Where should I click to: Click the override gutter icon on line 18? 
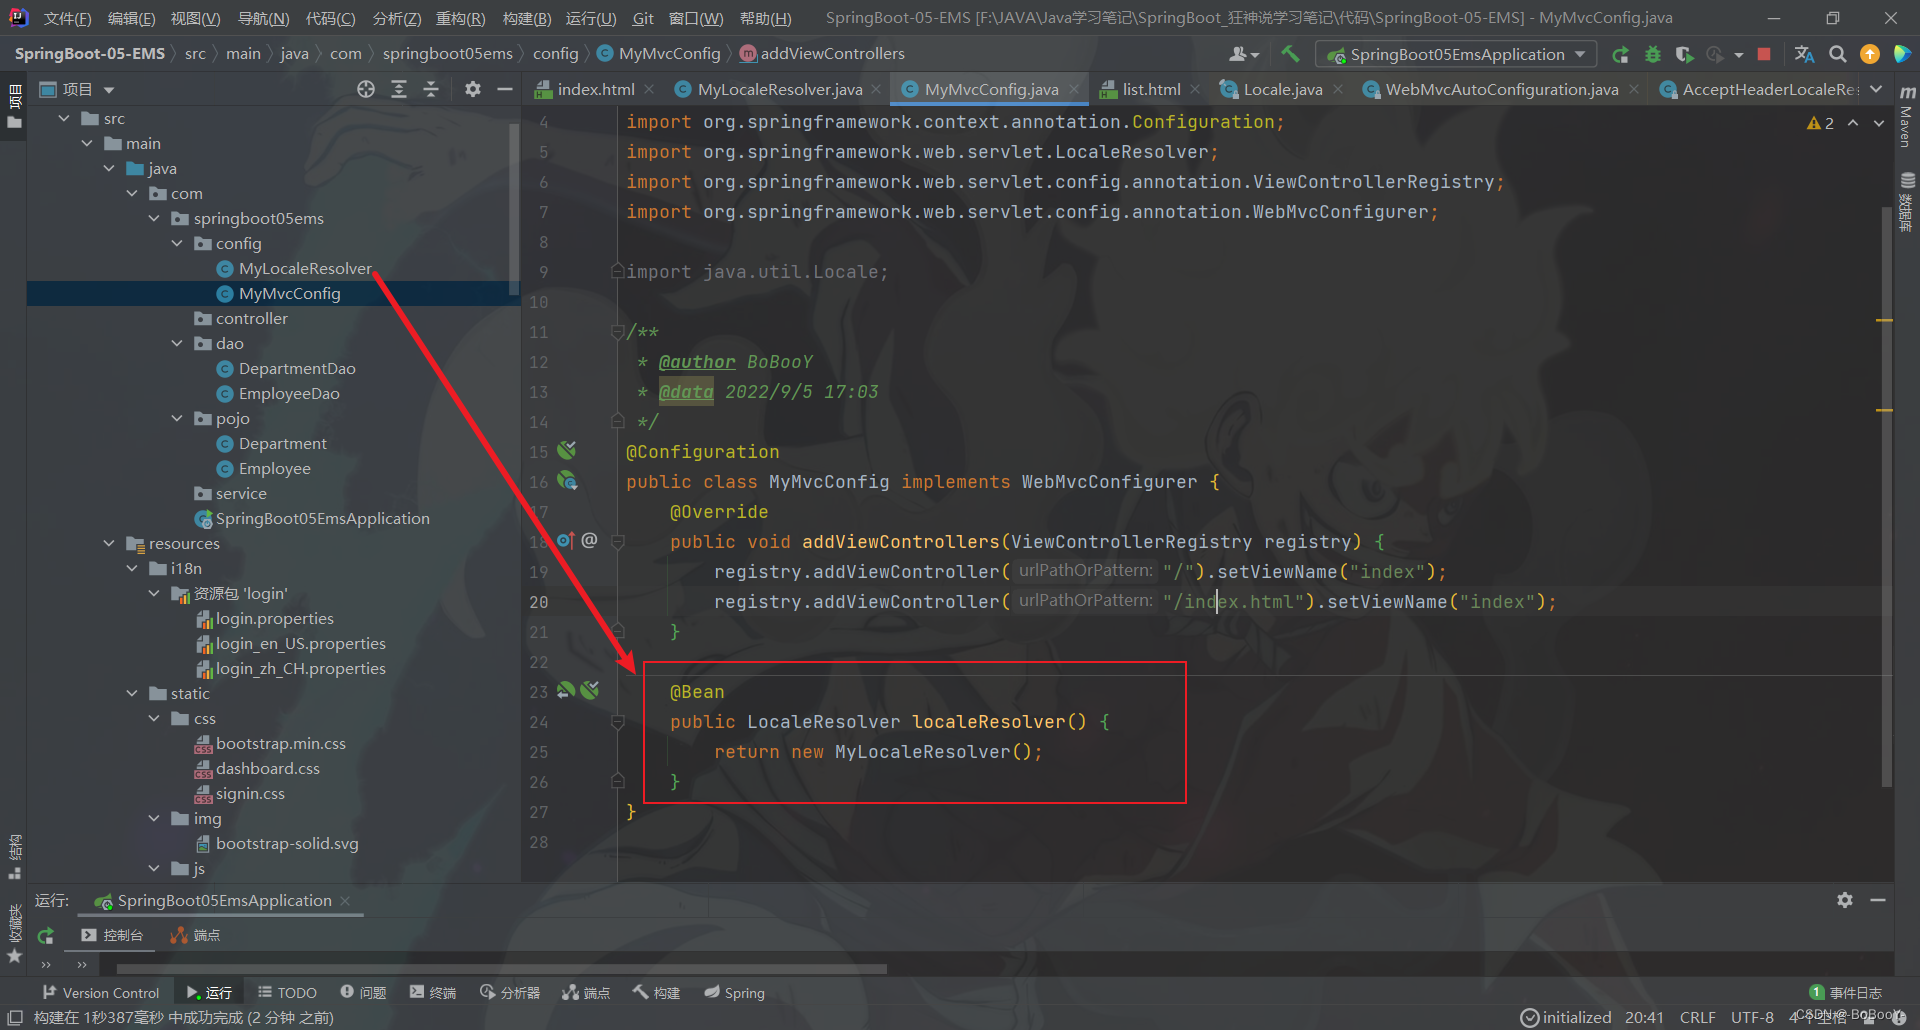(565, 540)
